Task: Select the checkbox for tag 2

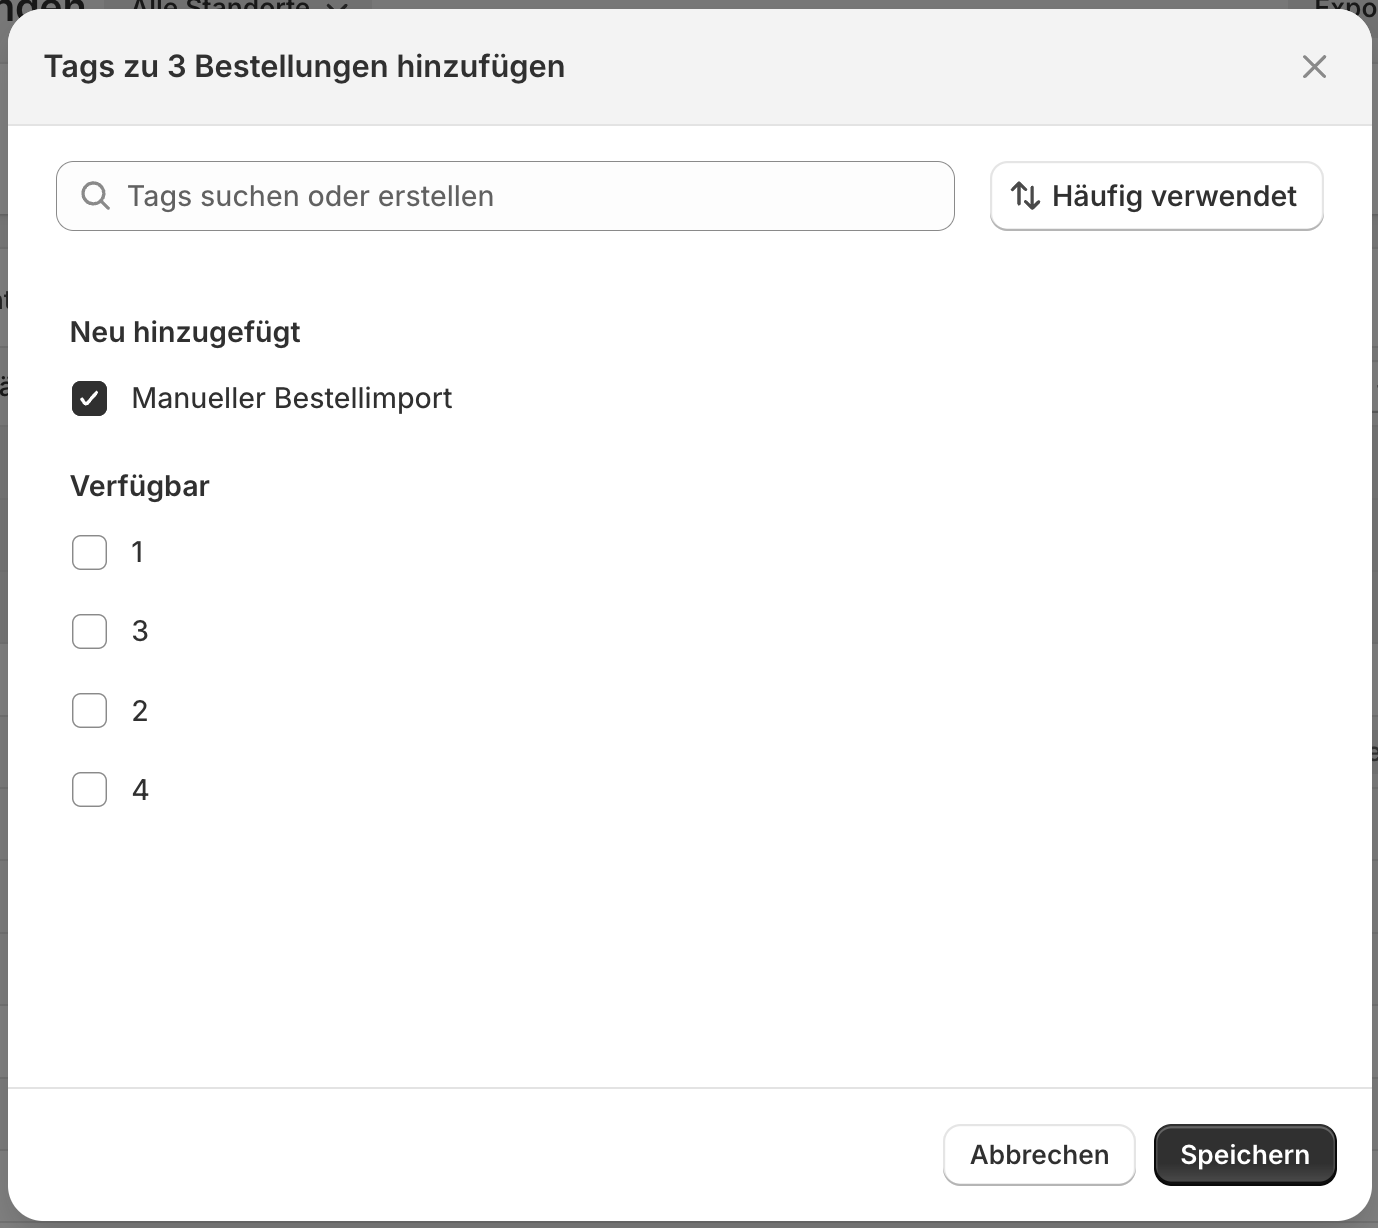Action: 89,711
